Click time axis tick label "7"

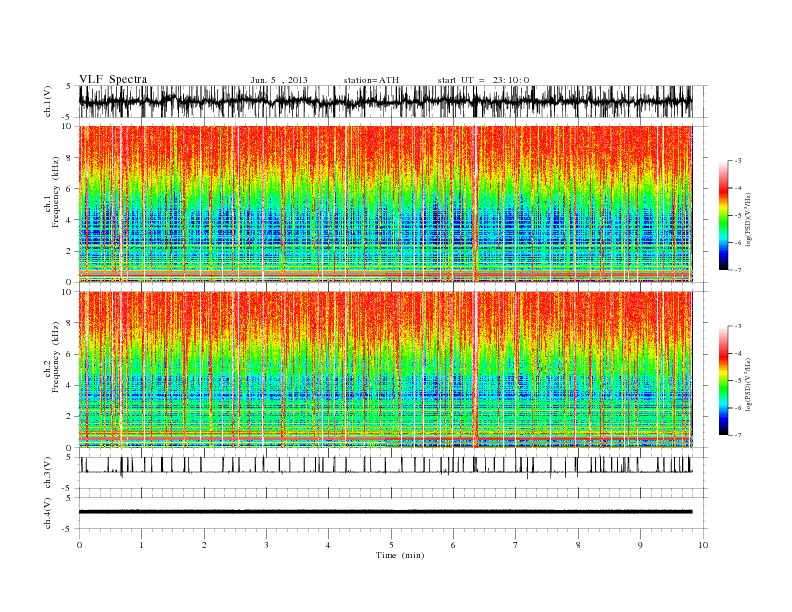[516, 545]
